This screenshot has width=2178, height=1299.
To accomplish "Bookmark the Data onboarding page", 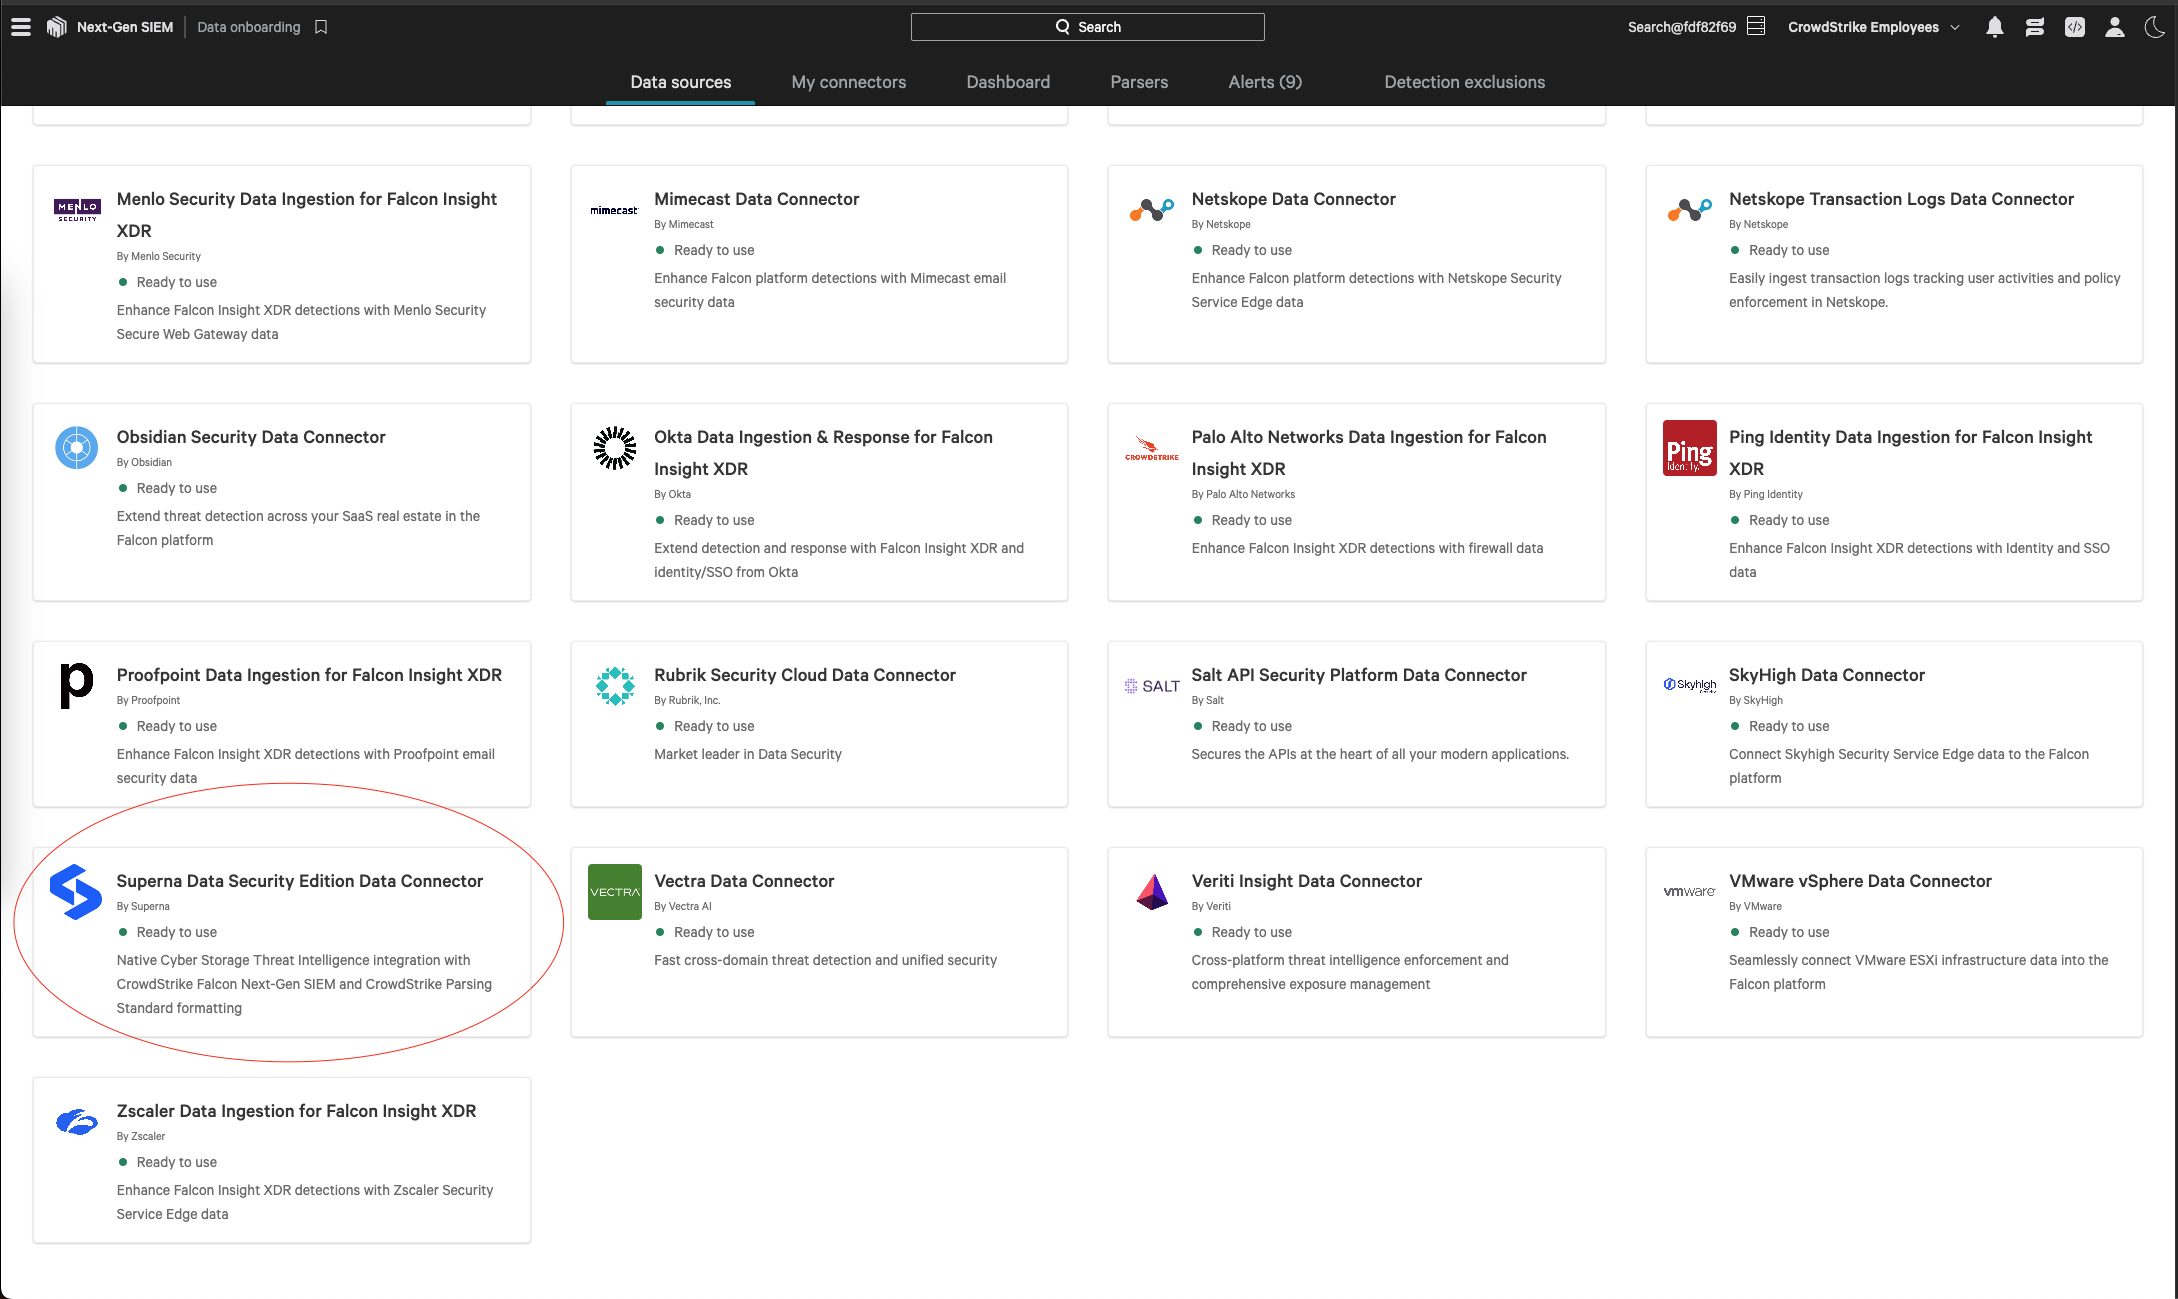I will [x=321, y=27].
